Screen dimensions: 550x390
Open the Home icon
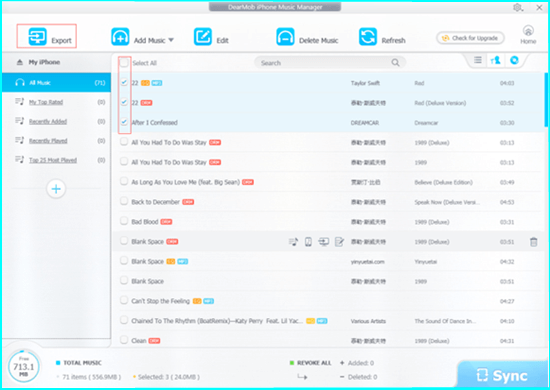(x=528, y=31)
